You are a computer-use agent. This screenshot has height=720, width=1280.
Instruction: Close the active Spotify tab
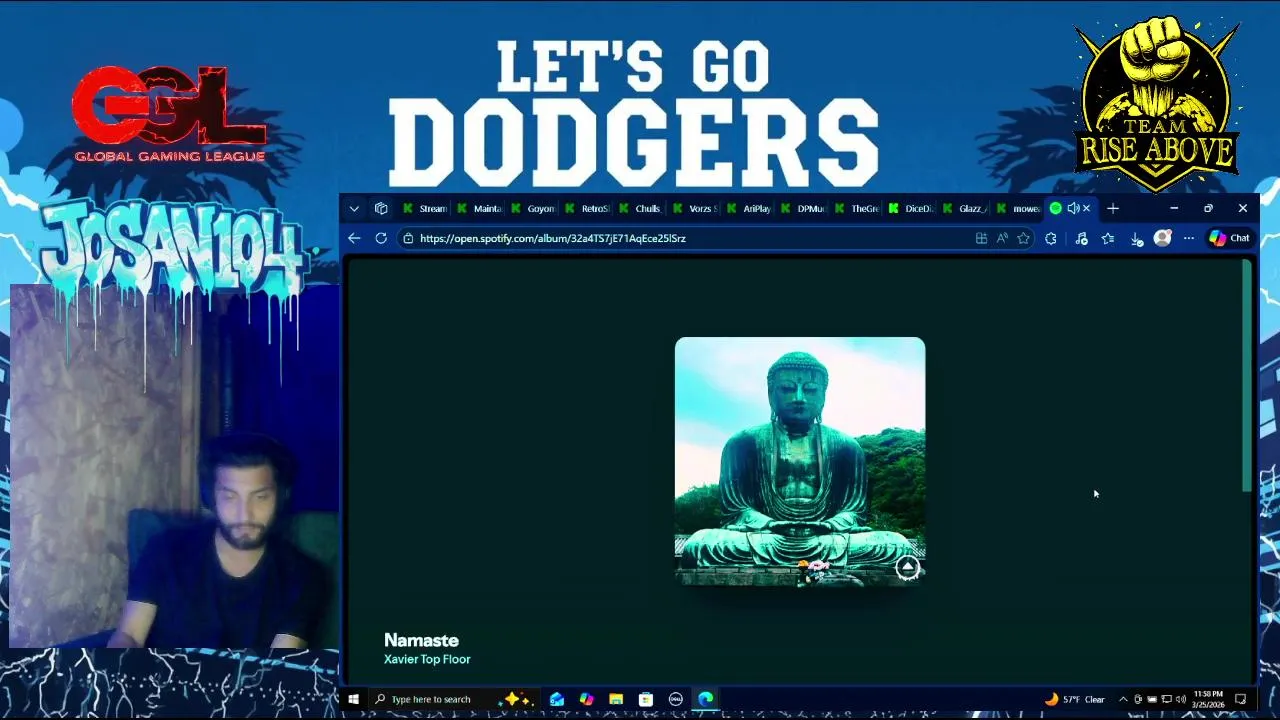(x=1086, y=208)
